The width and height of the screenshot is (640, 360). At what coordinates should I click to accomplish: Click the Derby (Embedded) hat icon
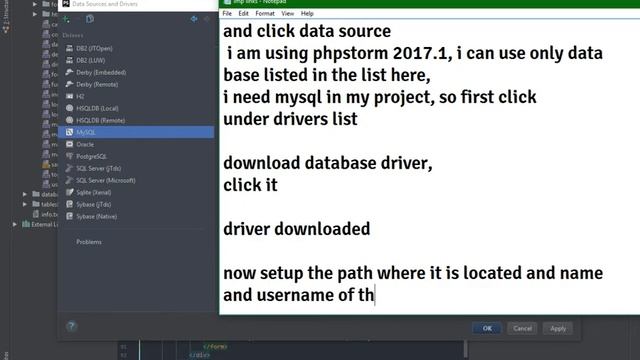coord(69,72)
